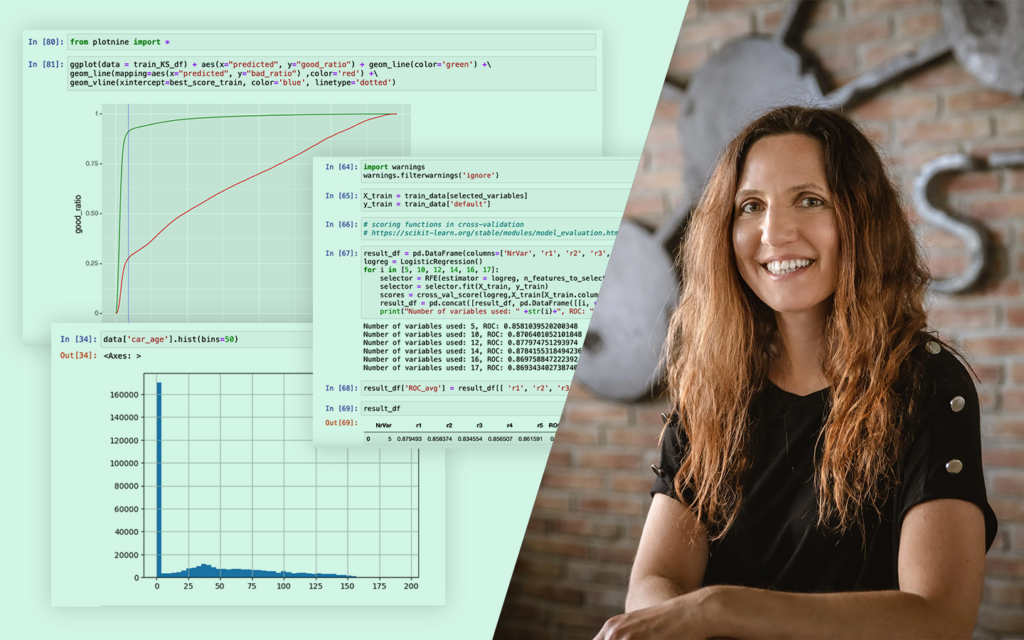
Task: Click the '<Axes: >' output text
Action: pos(122,355)
